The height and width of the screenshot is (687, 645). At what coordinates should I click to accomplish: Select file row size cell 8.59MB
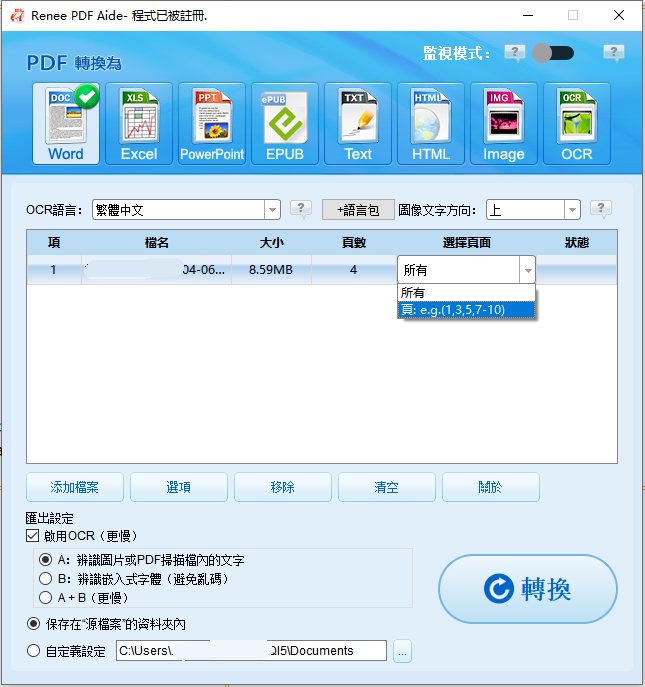click(271, 269)
